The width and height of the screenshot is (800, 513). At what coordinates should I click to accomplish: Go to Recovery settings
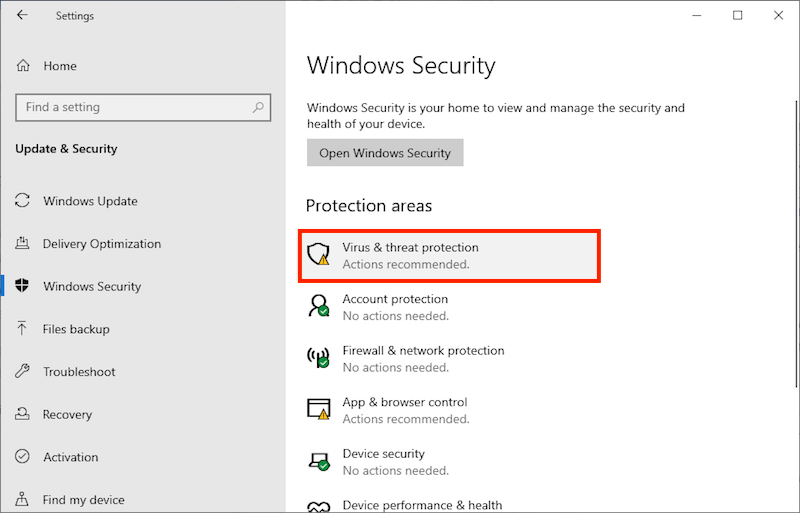click(67, 415)
